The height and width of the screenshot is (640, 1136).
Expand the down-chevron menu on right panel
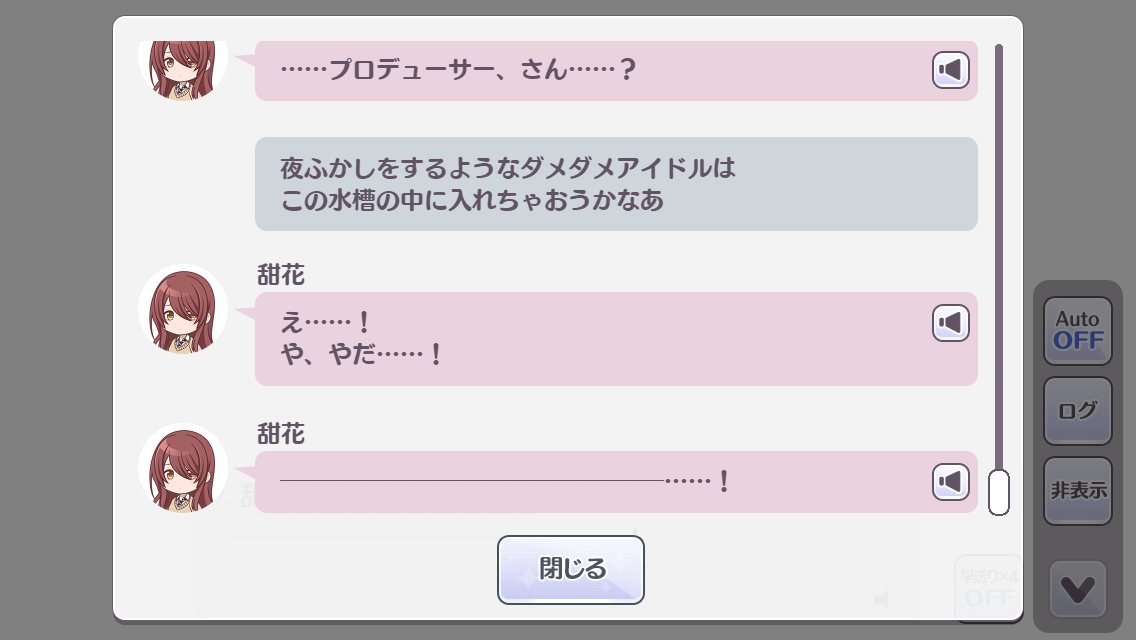pos(1078,590)
